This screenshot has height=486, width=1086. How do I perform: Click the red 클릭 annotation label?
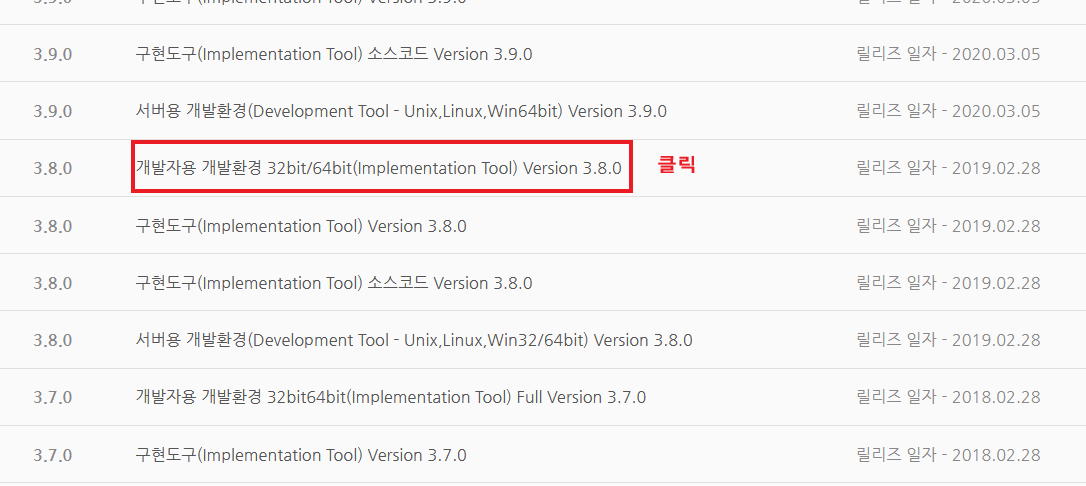pos(675,165)
